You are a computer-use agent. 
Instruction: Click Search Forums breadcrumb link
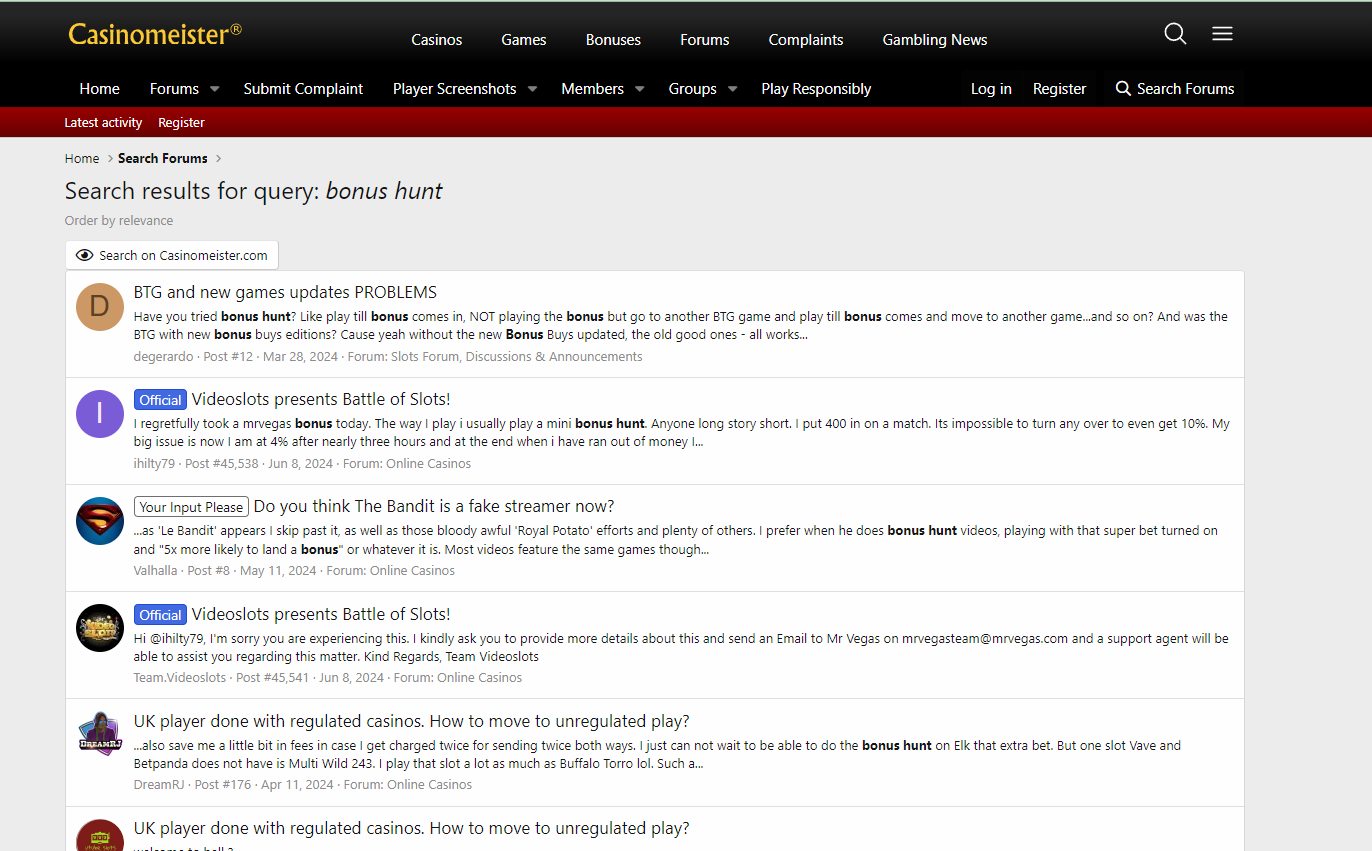[x=163, y=158]
